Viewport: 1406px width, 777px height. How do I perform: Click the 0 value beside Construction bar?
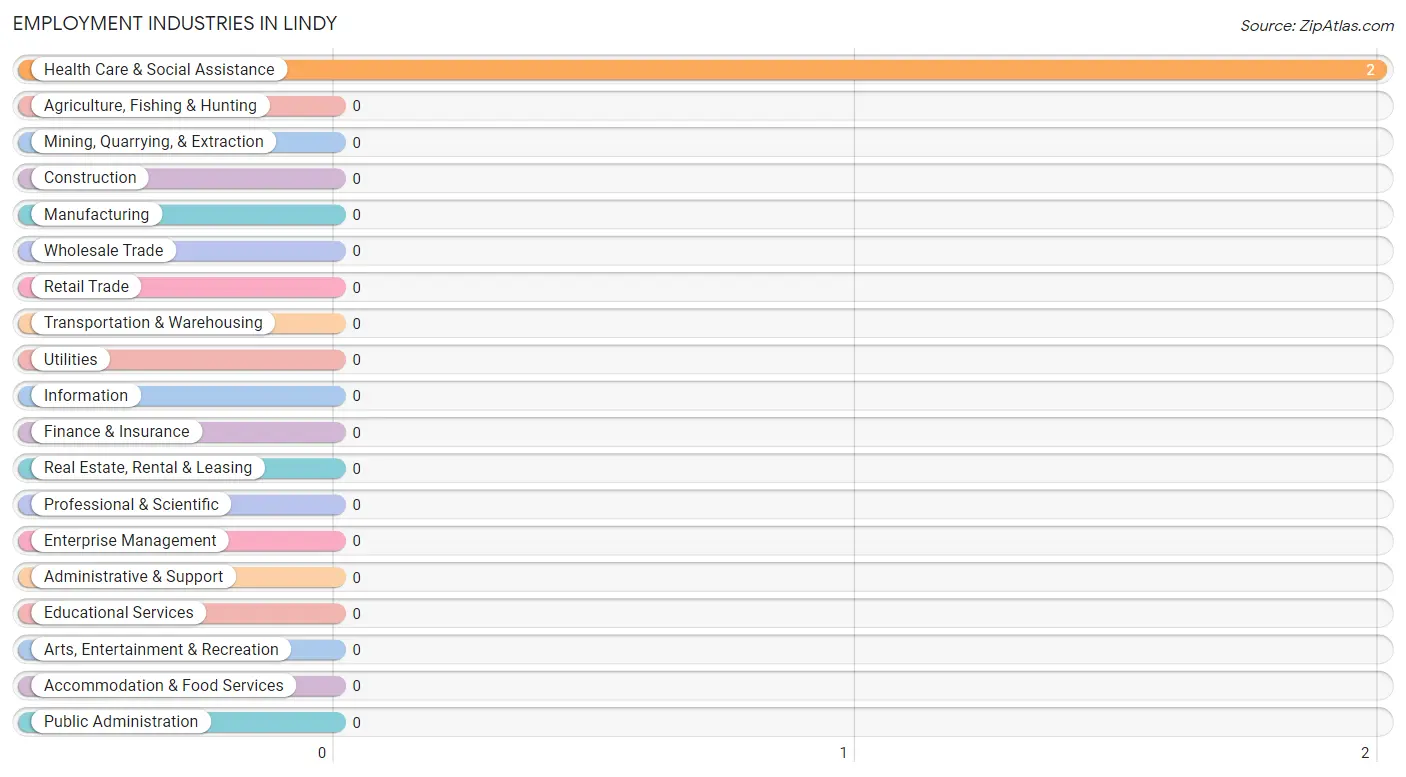click(356, 179)
